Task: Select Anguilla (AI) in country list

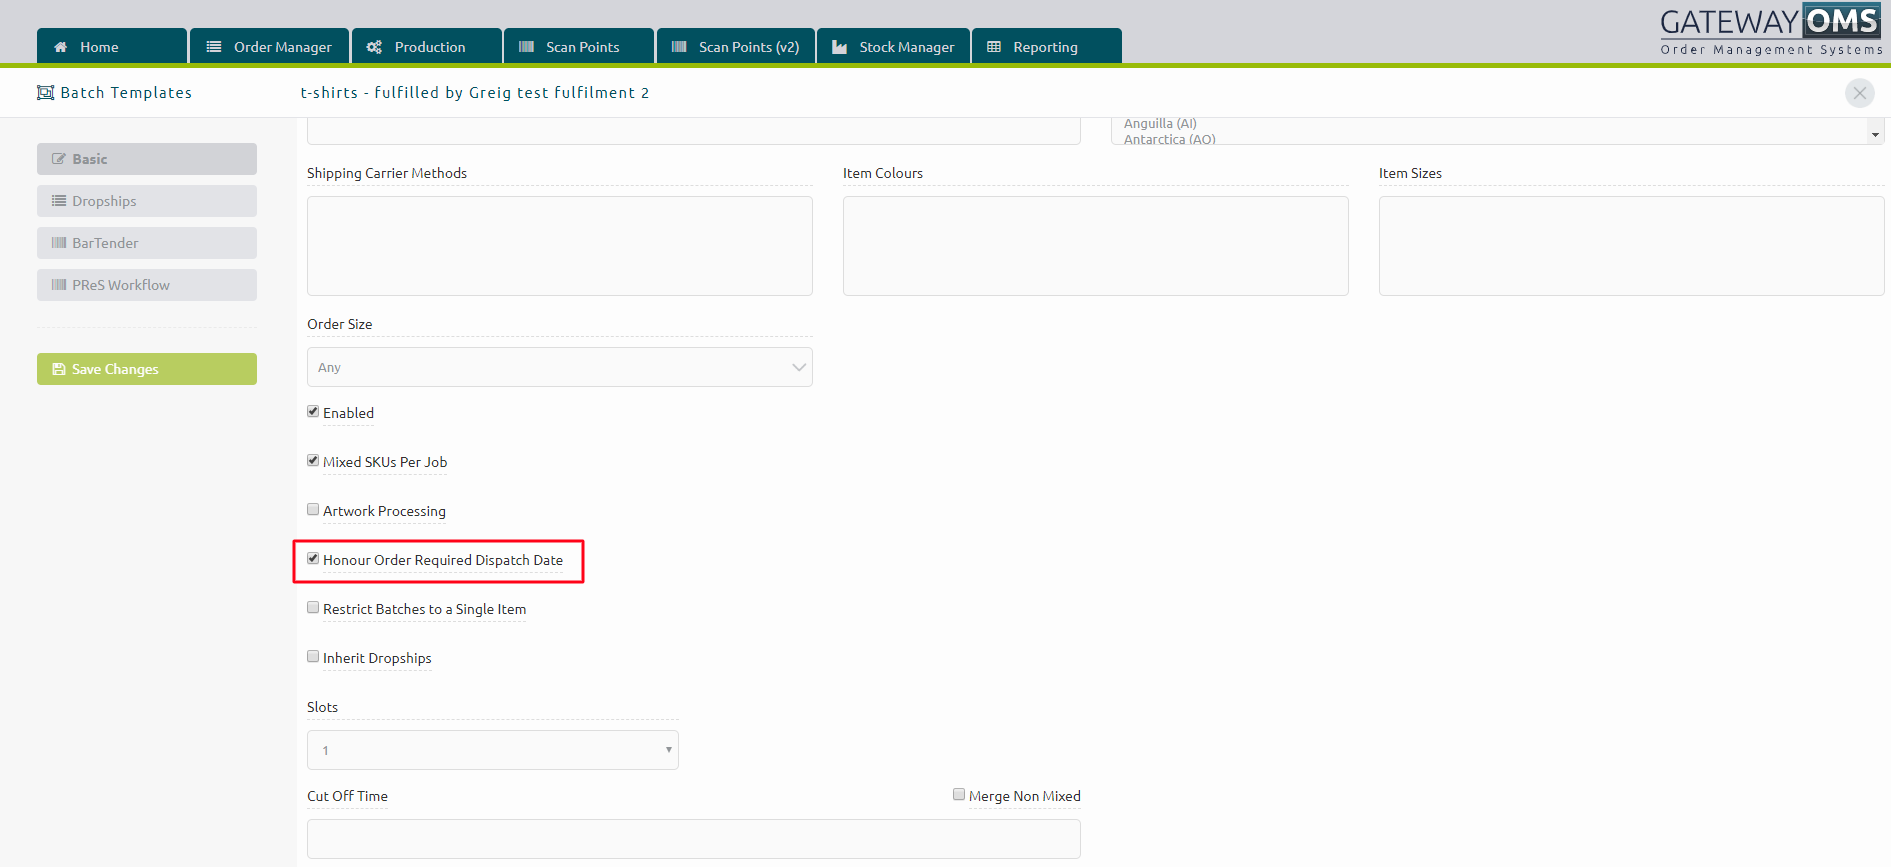Action: point(1160,124)
